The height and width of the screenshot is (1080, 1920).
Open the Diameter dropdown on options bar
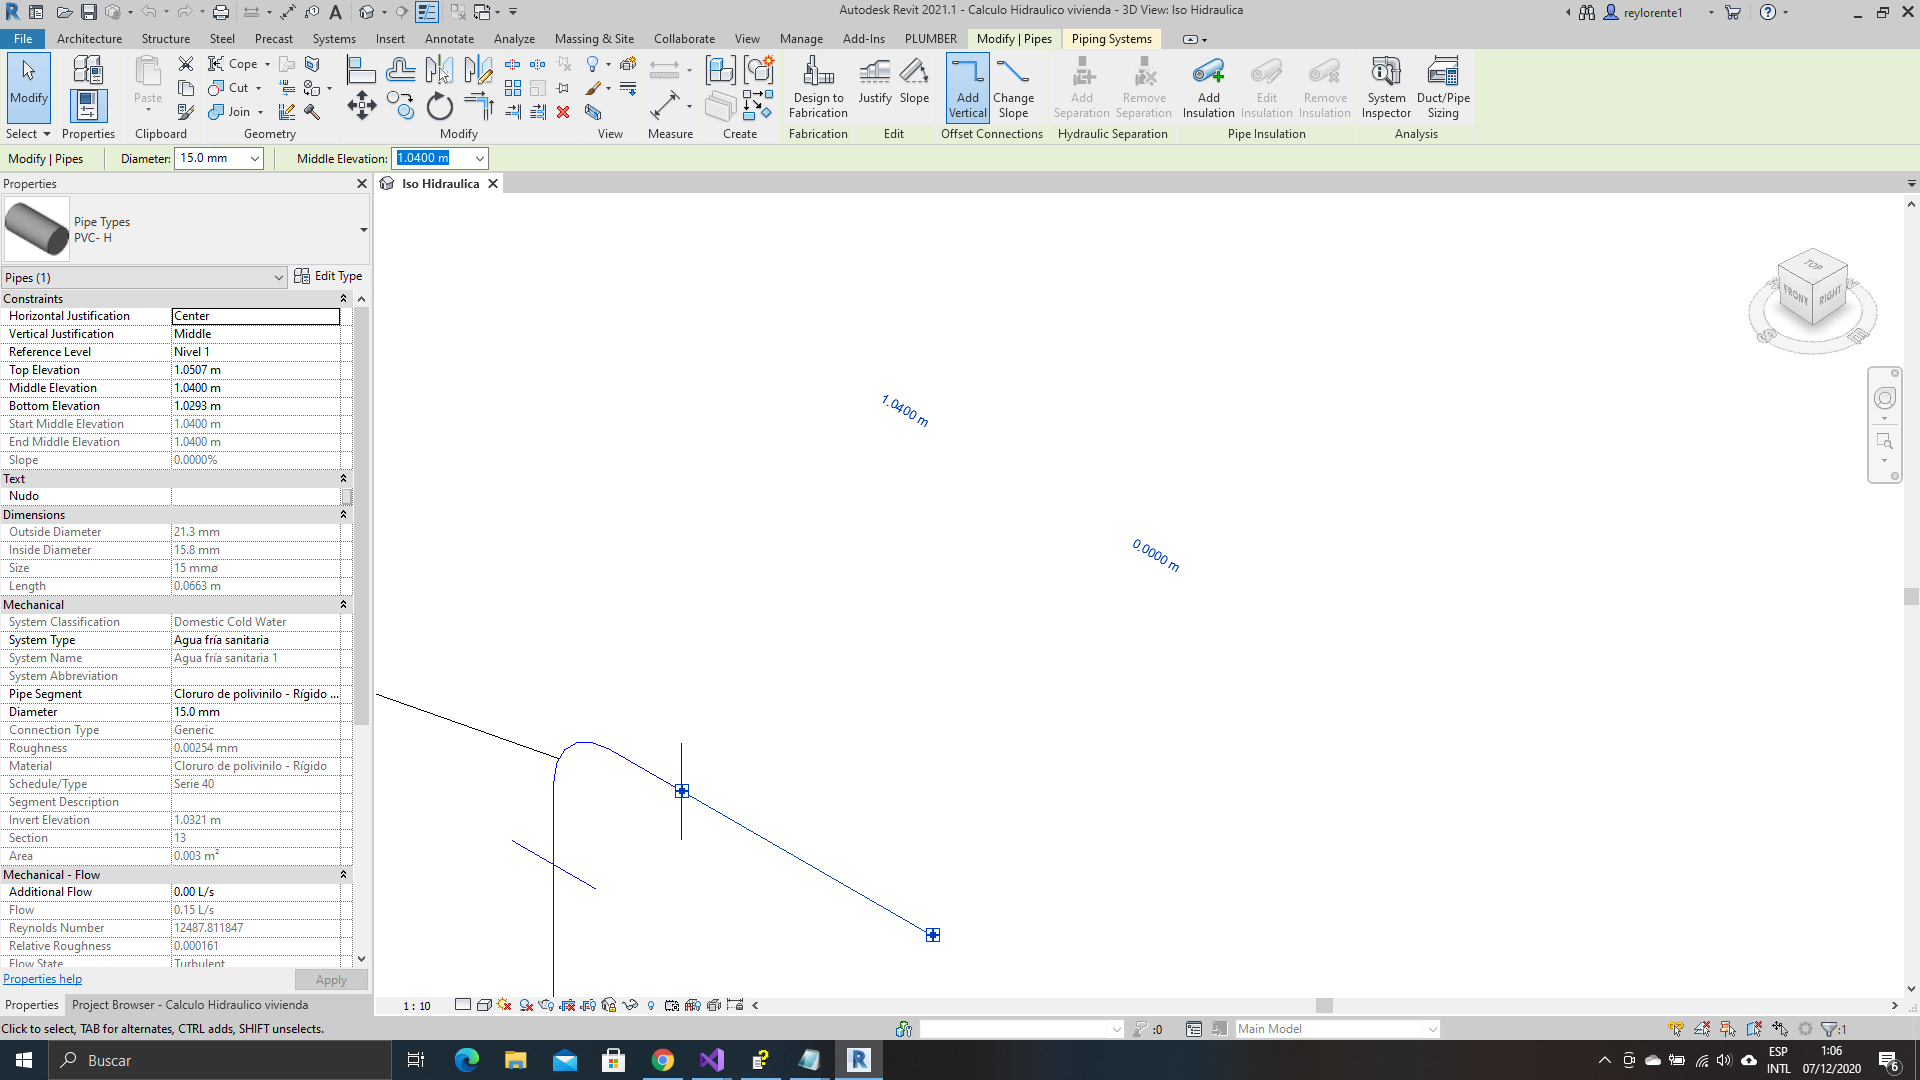tap(253, 158)
